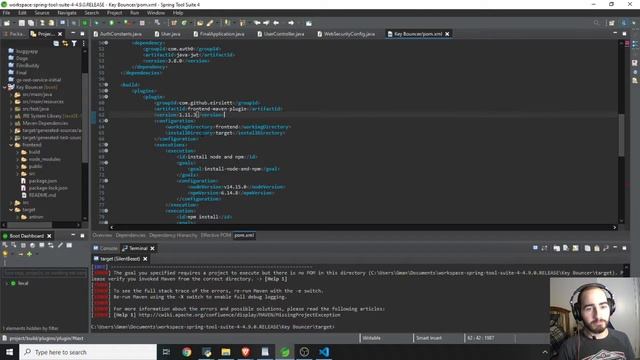Expand the node_modules folder

[18, 160]
